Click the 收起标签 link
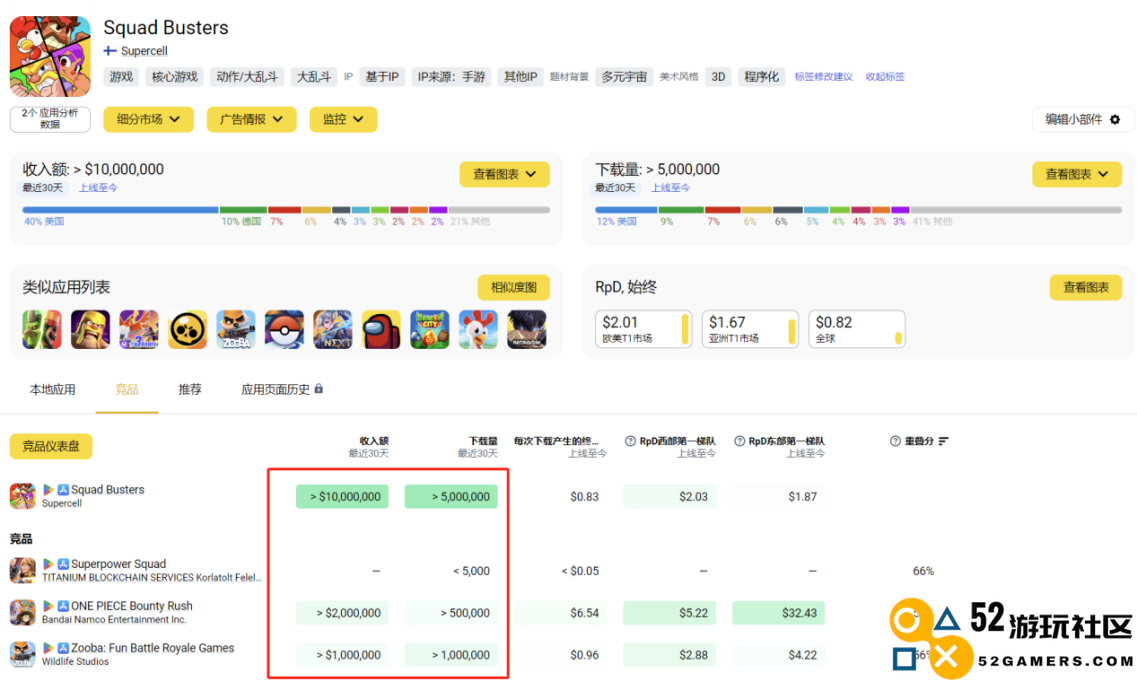 [x=885, y=77]
